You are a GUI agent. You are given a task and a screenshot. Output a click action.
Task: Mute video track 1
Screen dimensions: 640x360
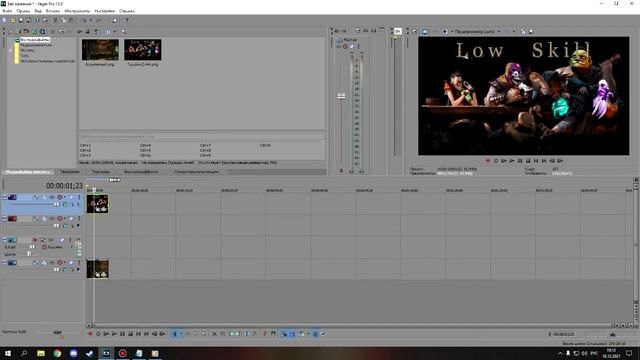[x=71, y=197]
